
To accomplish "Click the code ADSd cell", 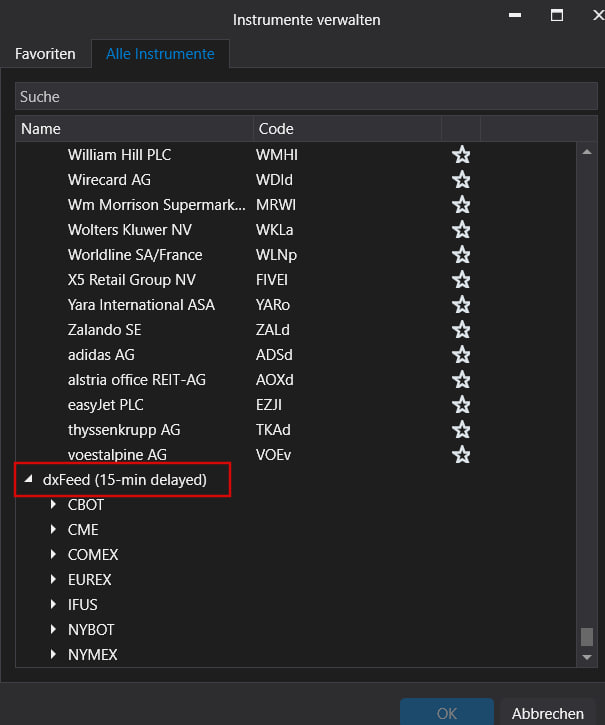I will point(274,355).
